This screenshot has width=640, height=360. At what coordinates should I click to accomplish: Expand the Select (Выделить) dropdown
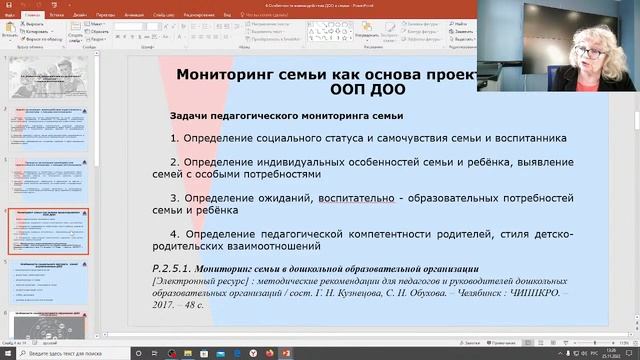click(x=462, y=39)
